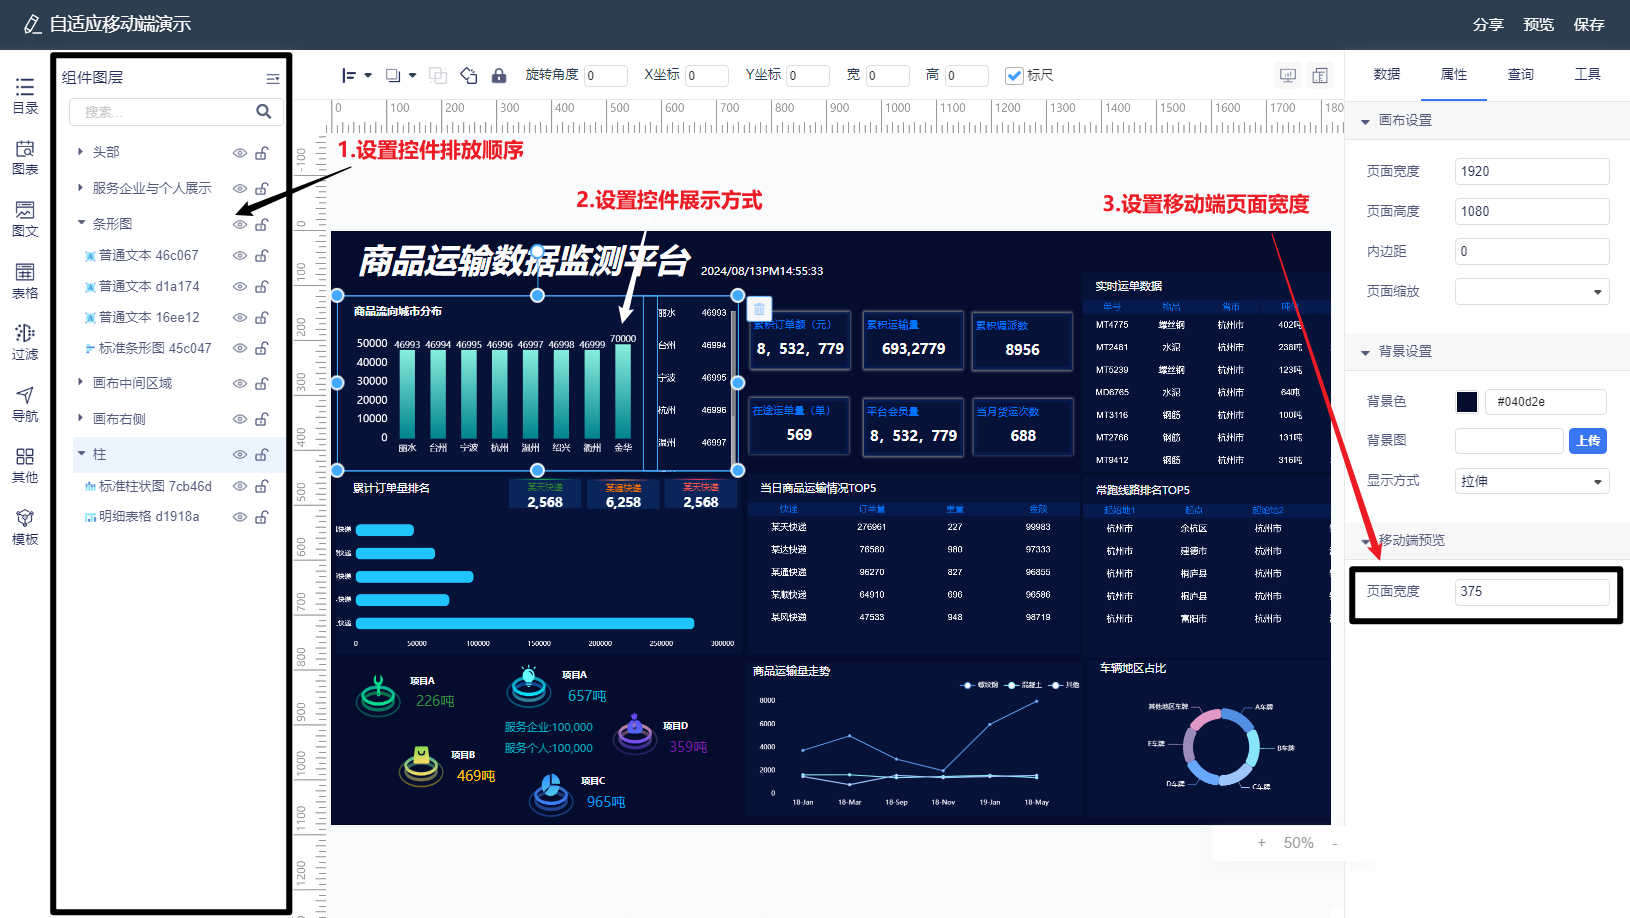Screen dimensions: 1630x918
Task: Expand the 画布右侧 layer group
Action: point(81,418)
